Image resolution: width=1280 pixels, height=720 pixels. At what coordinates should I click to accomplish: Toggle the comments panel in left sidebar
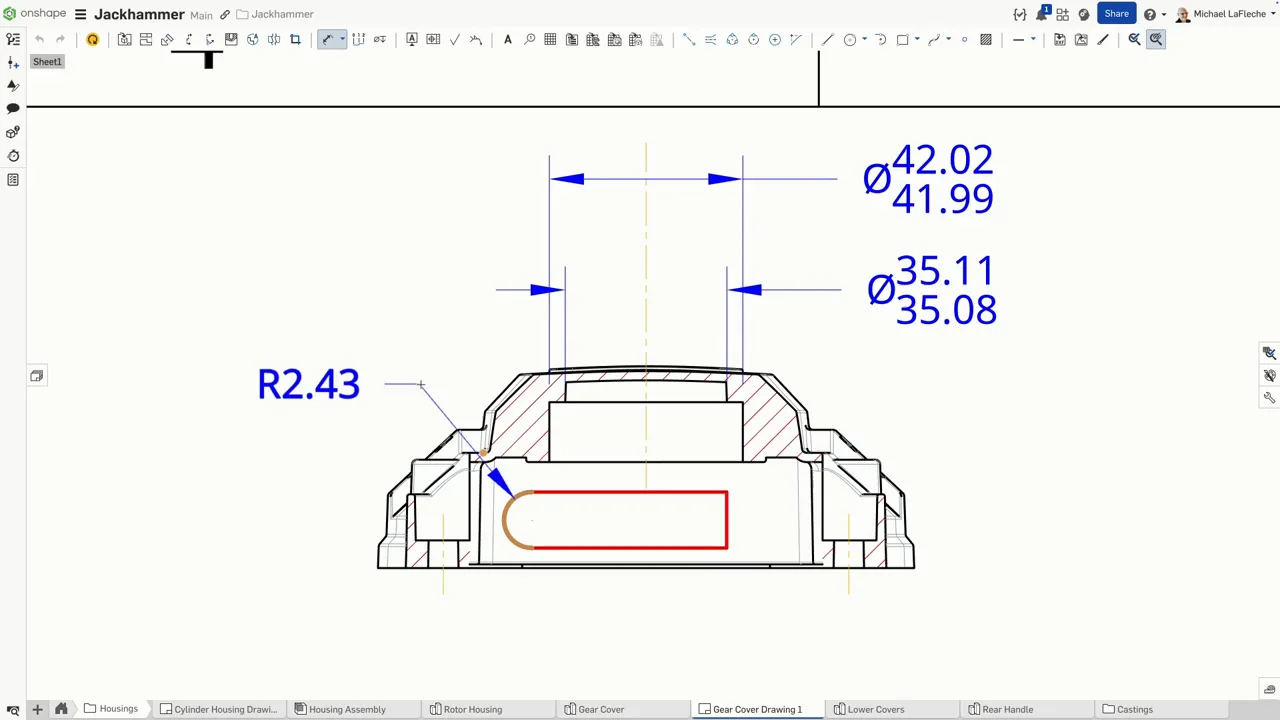pyautogui.click(x=13, y=108)
